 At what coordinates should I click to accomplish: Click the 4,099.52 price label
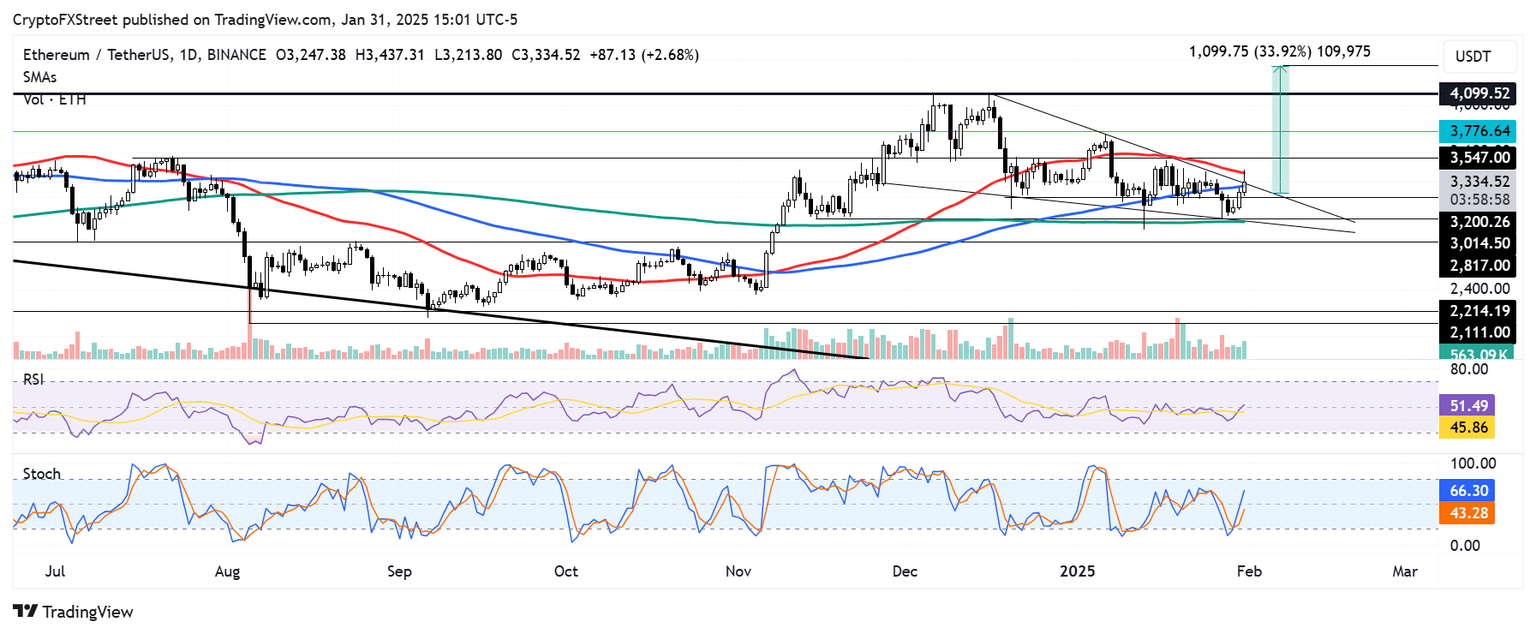[x=1477, y=93]
